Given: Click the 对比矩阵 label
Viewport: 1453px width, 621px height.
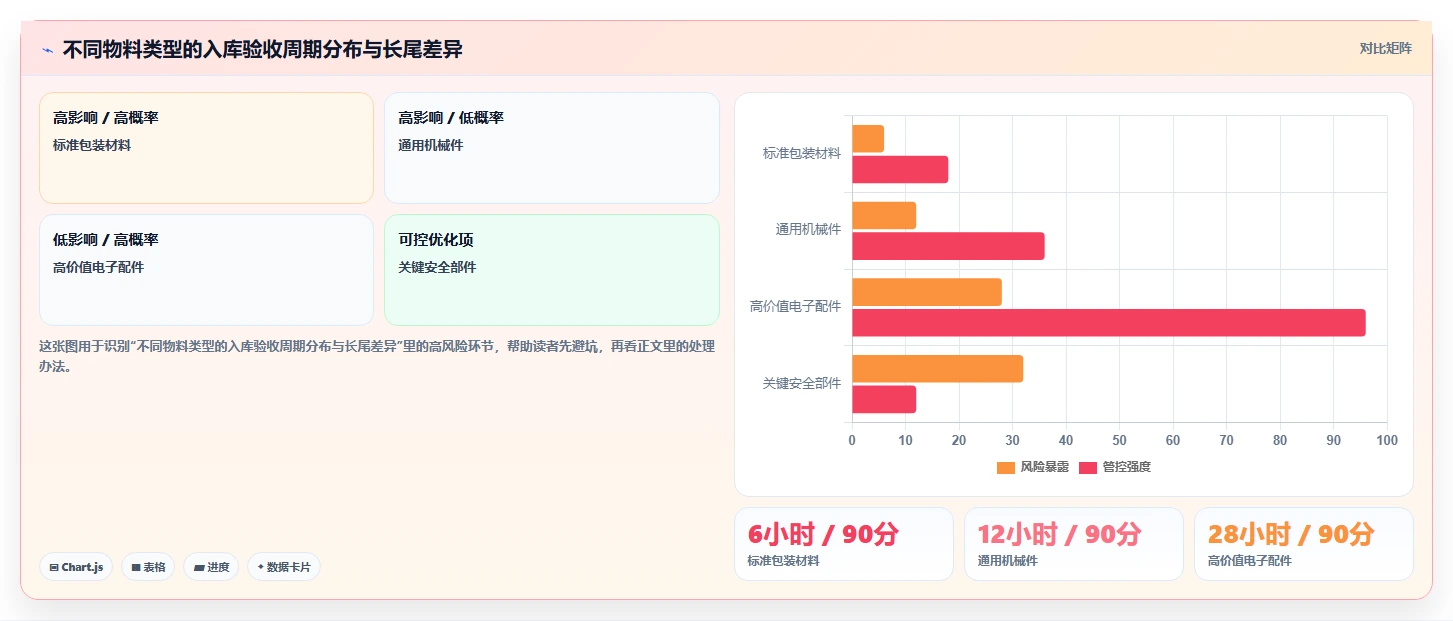Looking at the screenshot, I should click(x=1385, y=48).
